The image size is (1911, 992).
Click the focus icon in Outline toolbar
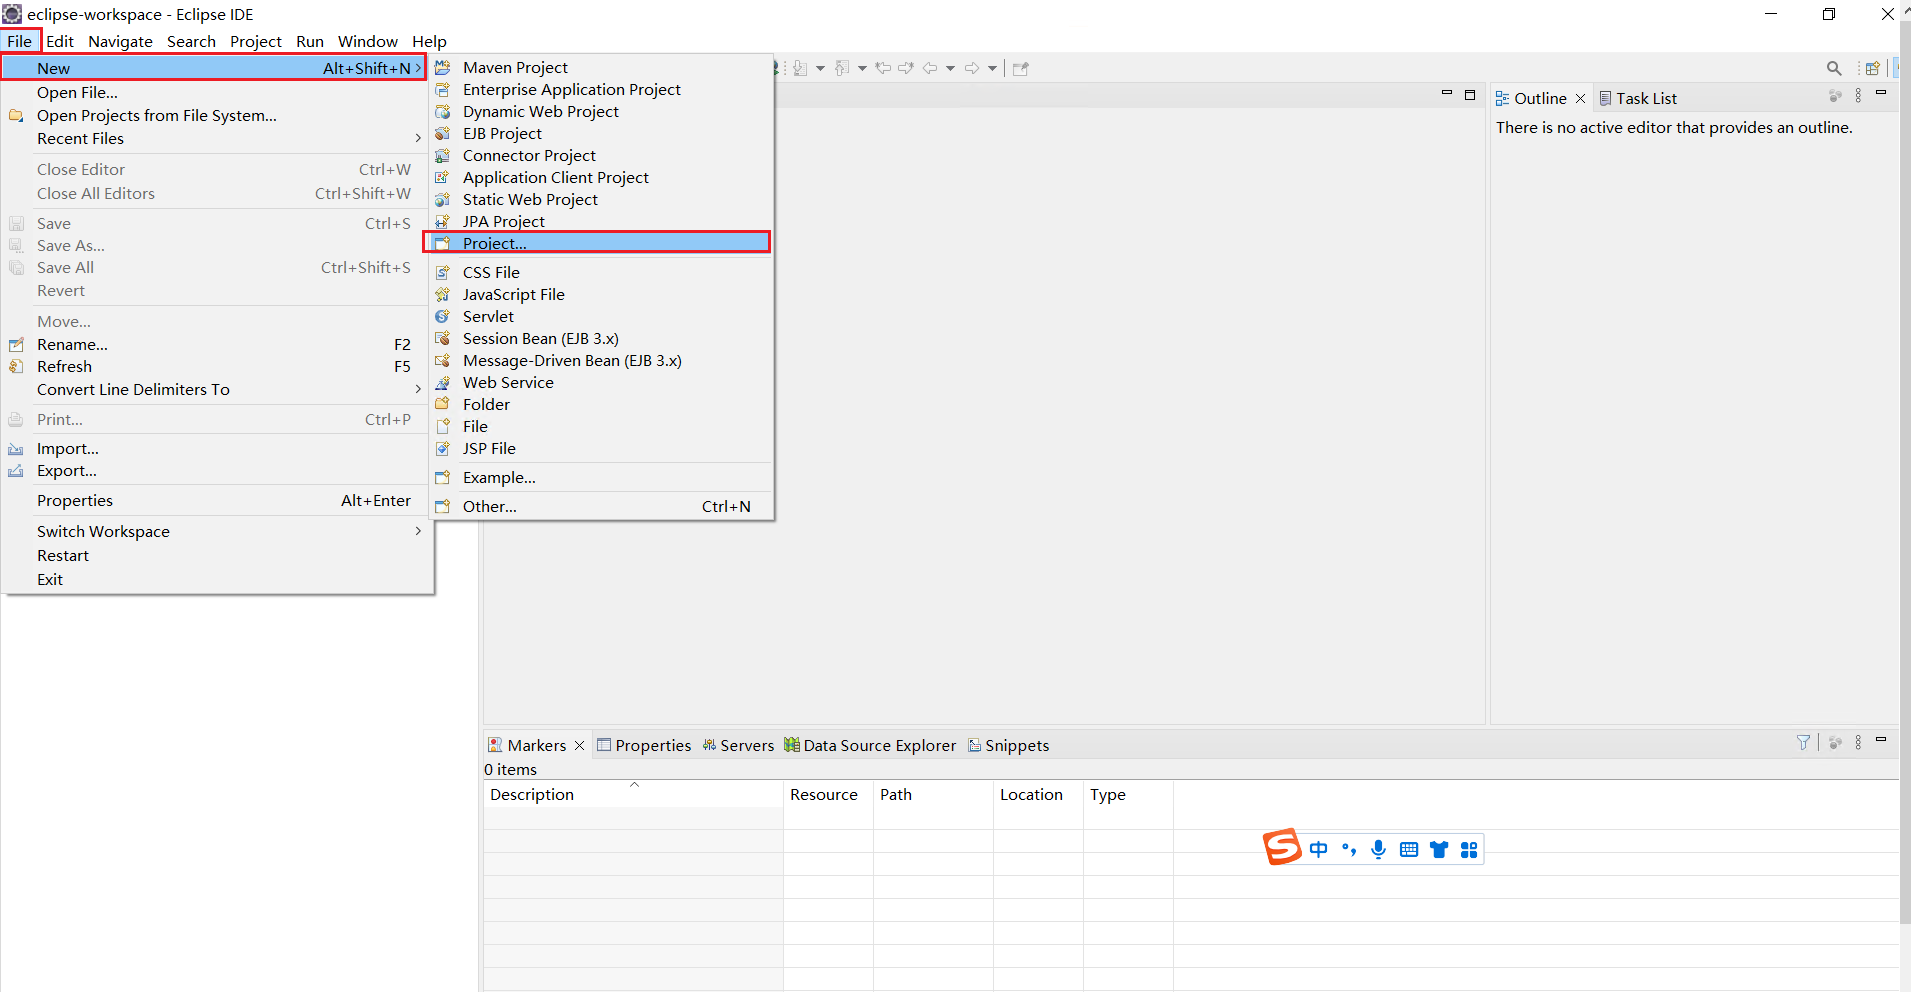click(x=1835, y=95)
